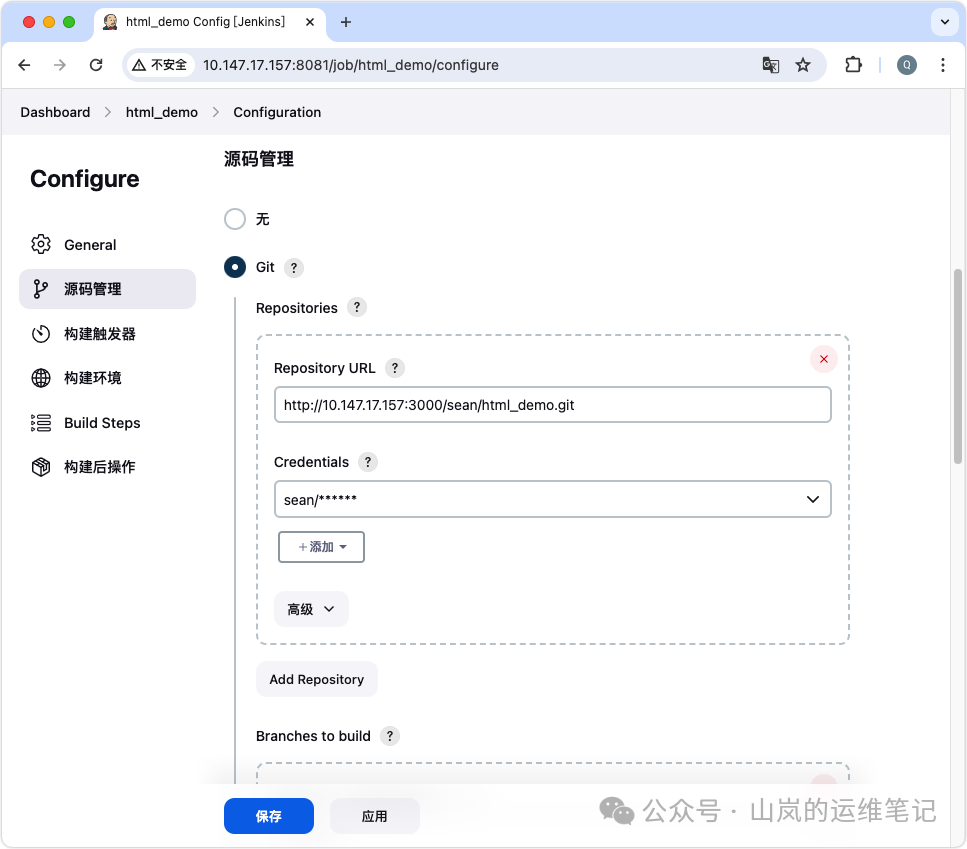
Task: Select the 源码管理 branch icon in sidebar
Action: point(41,289)
